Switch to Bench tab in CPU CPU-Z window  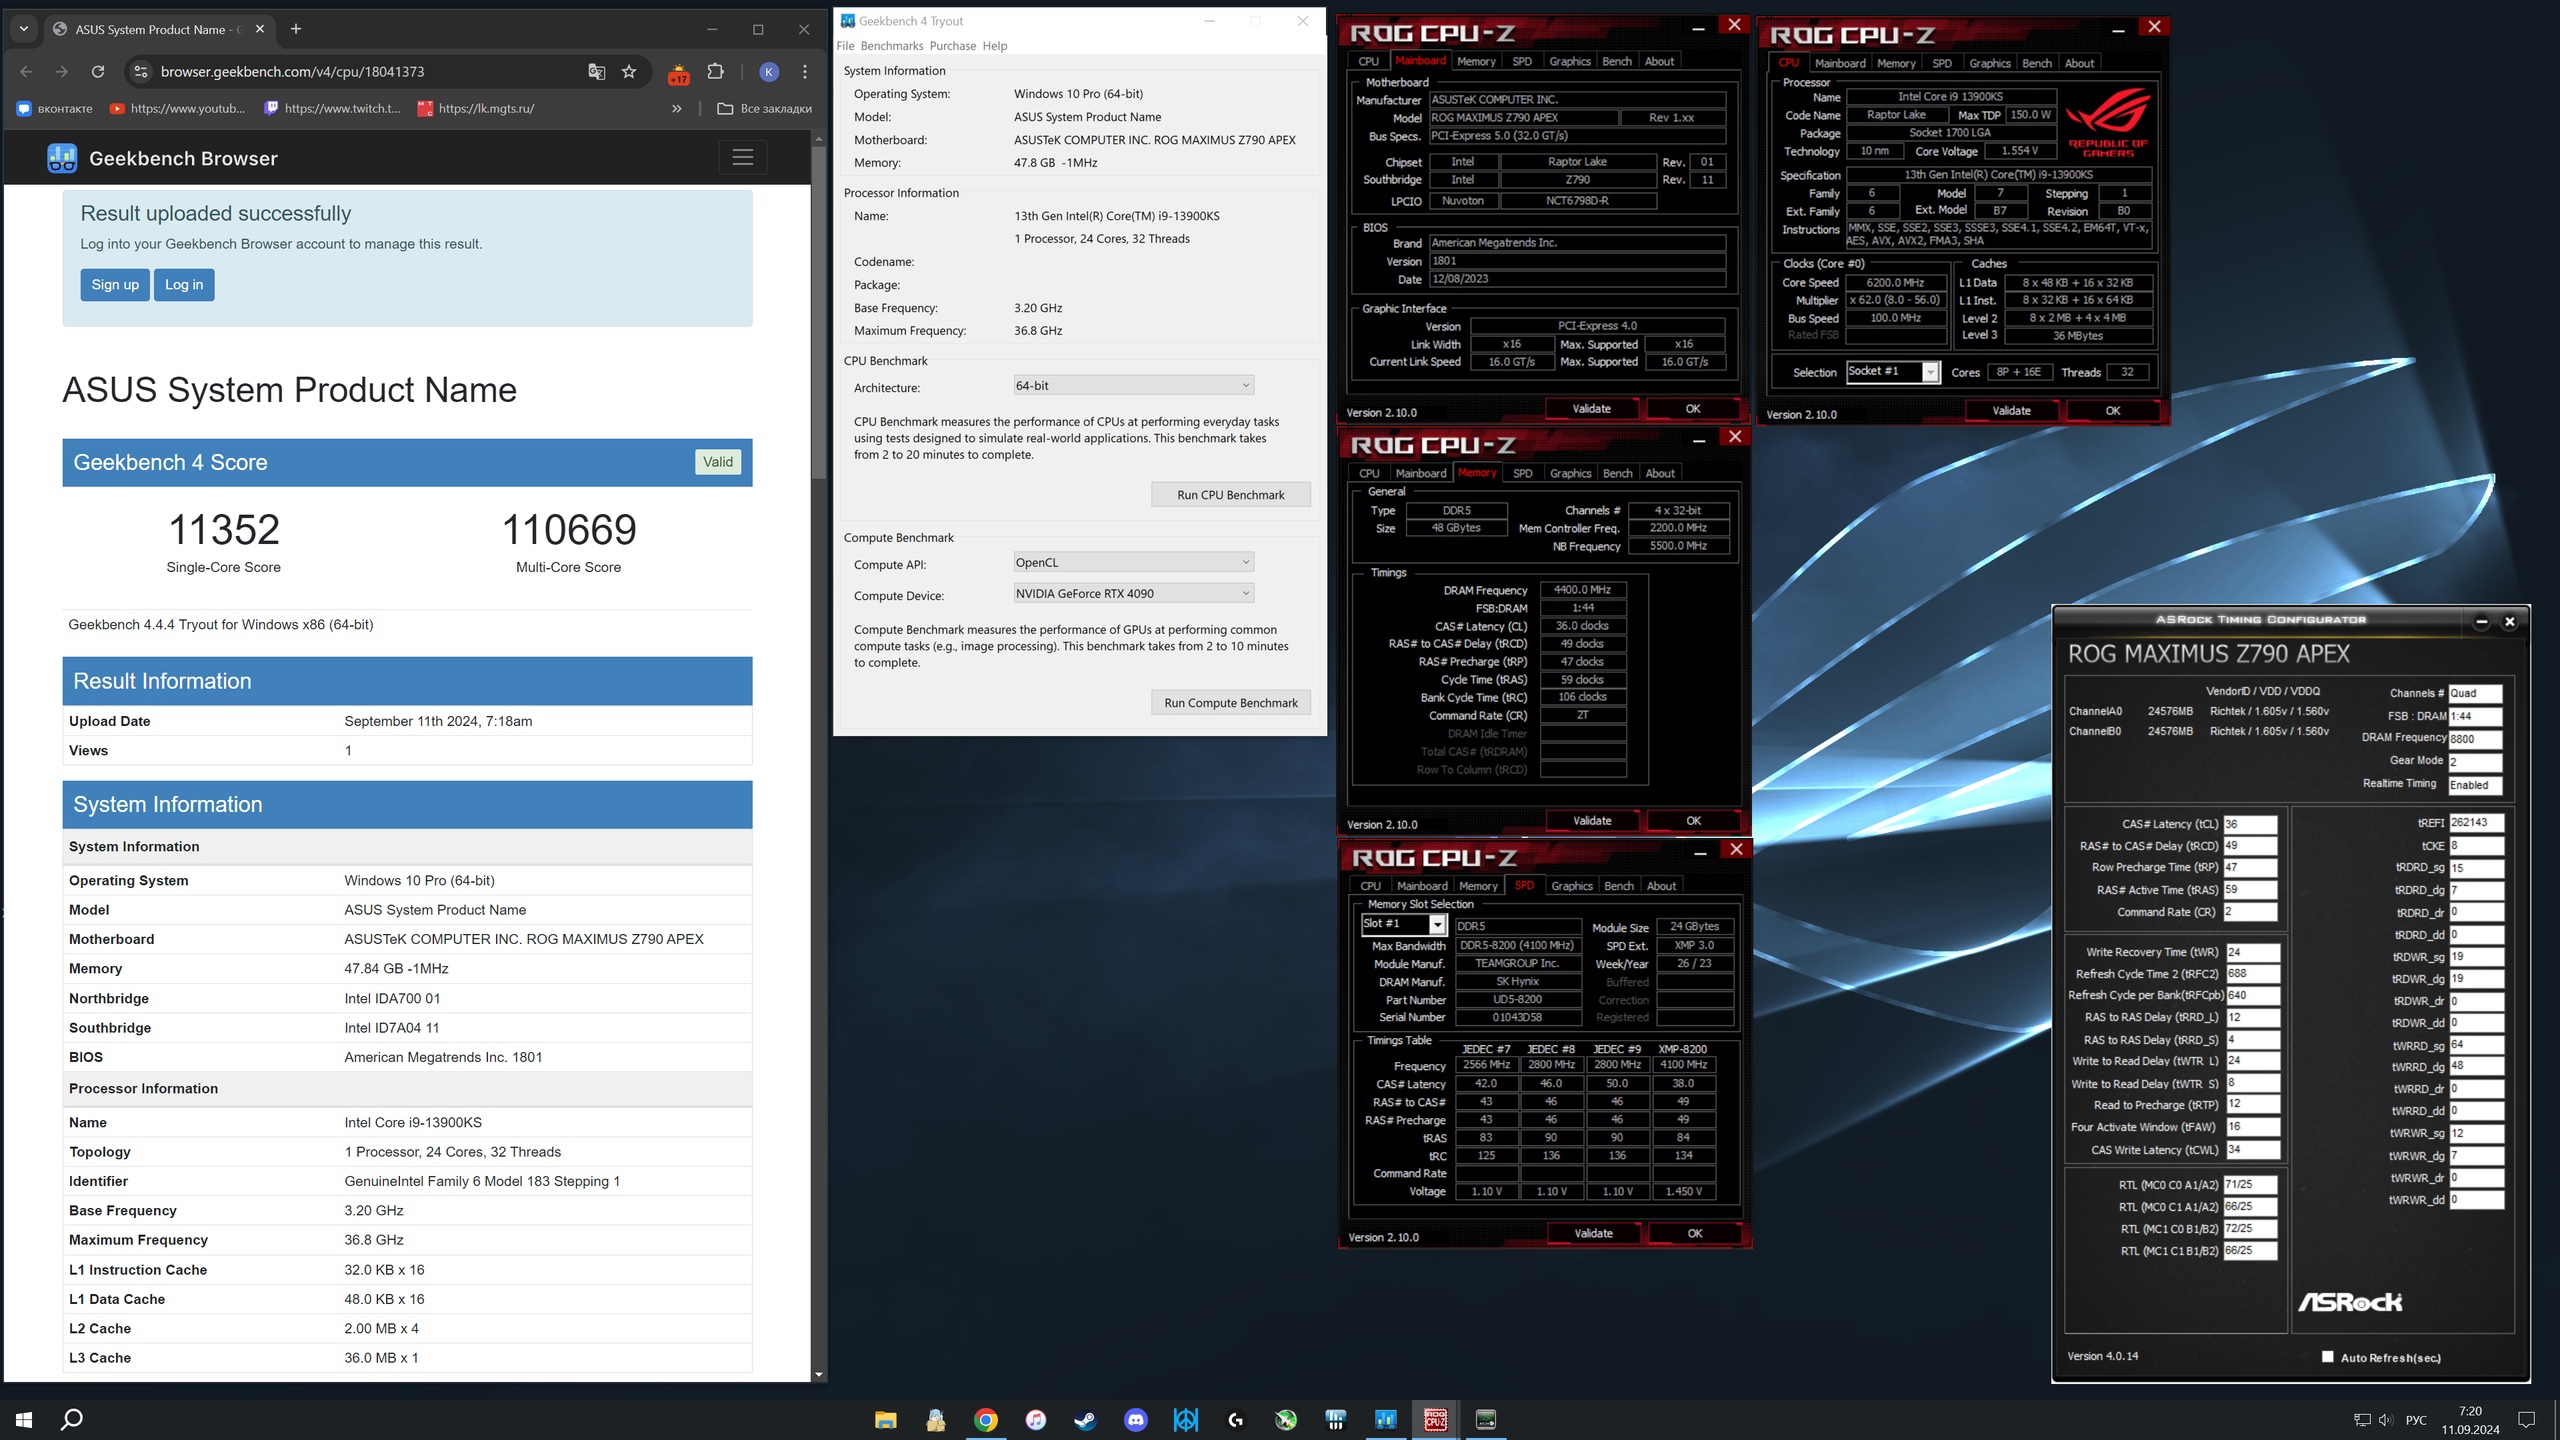tap(2036, 64)
